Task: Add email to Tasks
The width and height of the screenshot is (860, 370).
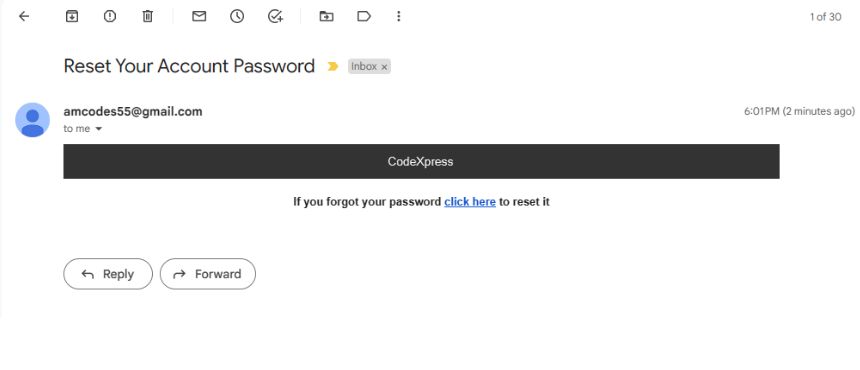Action: pos(275,16)
